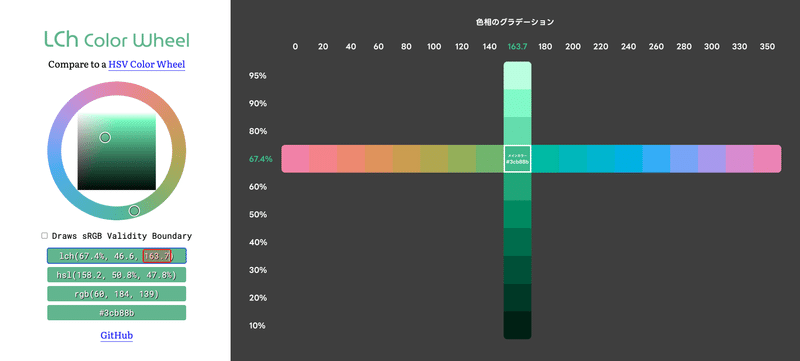
Task: Open the HSV Color Wheel link
Action: point(146,65)
